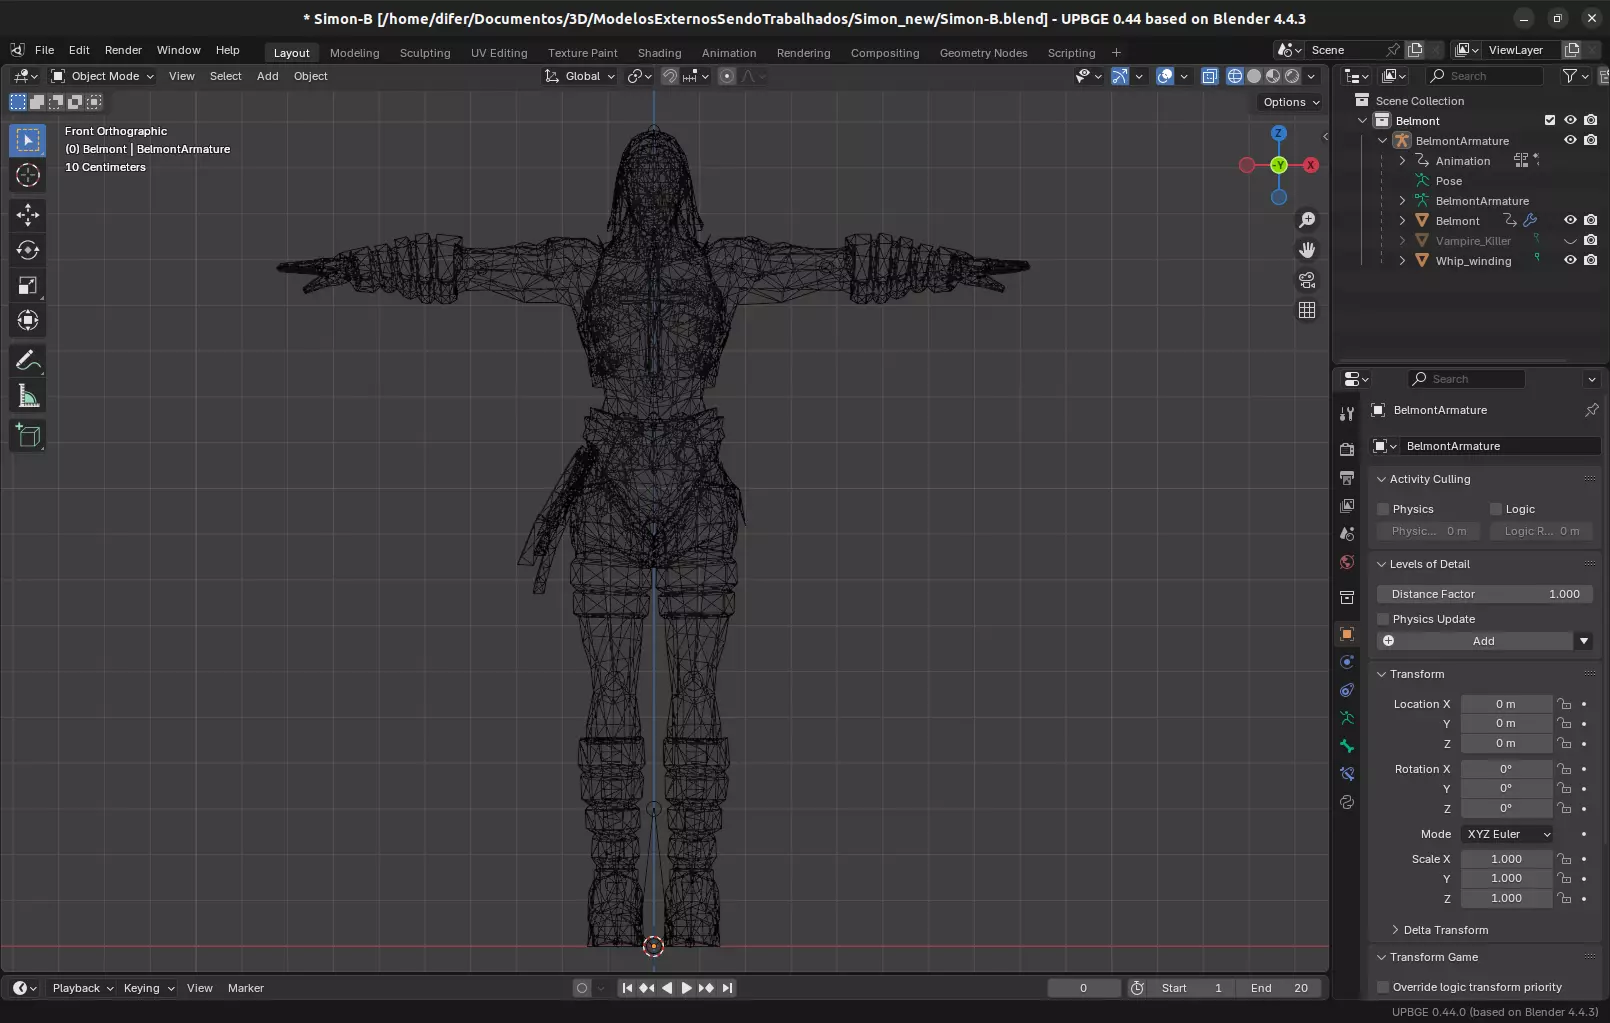Toggle snapping magnet in viewport header
Viewport: 1610px width, 1023px height.
[x=670, y=76]
